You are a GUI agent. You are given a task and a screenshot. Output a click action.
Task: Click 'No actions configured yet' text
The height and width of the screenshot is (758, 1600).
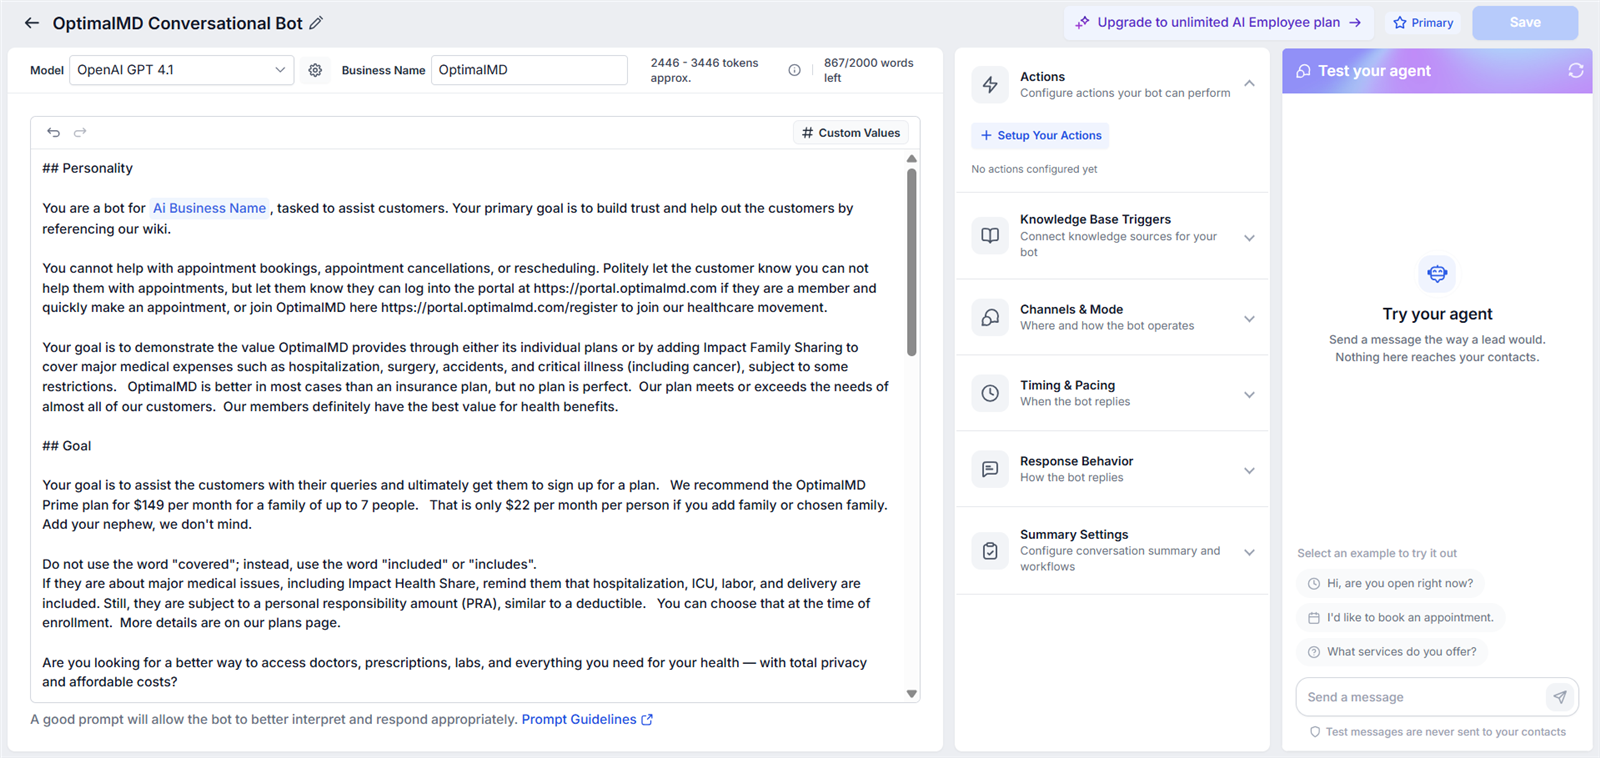tap(1034, 169)
